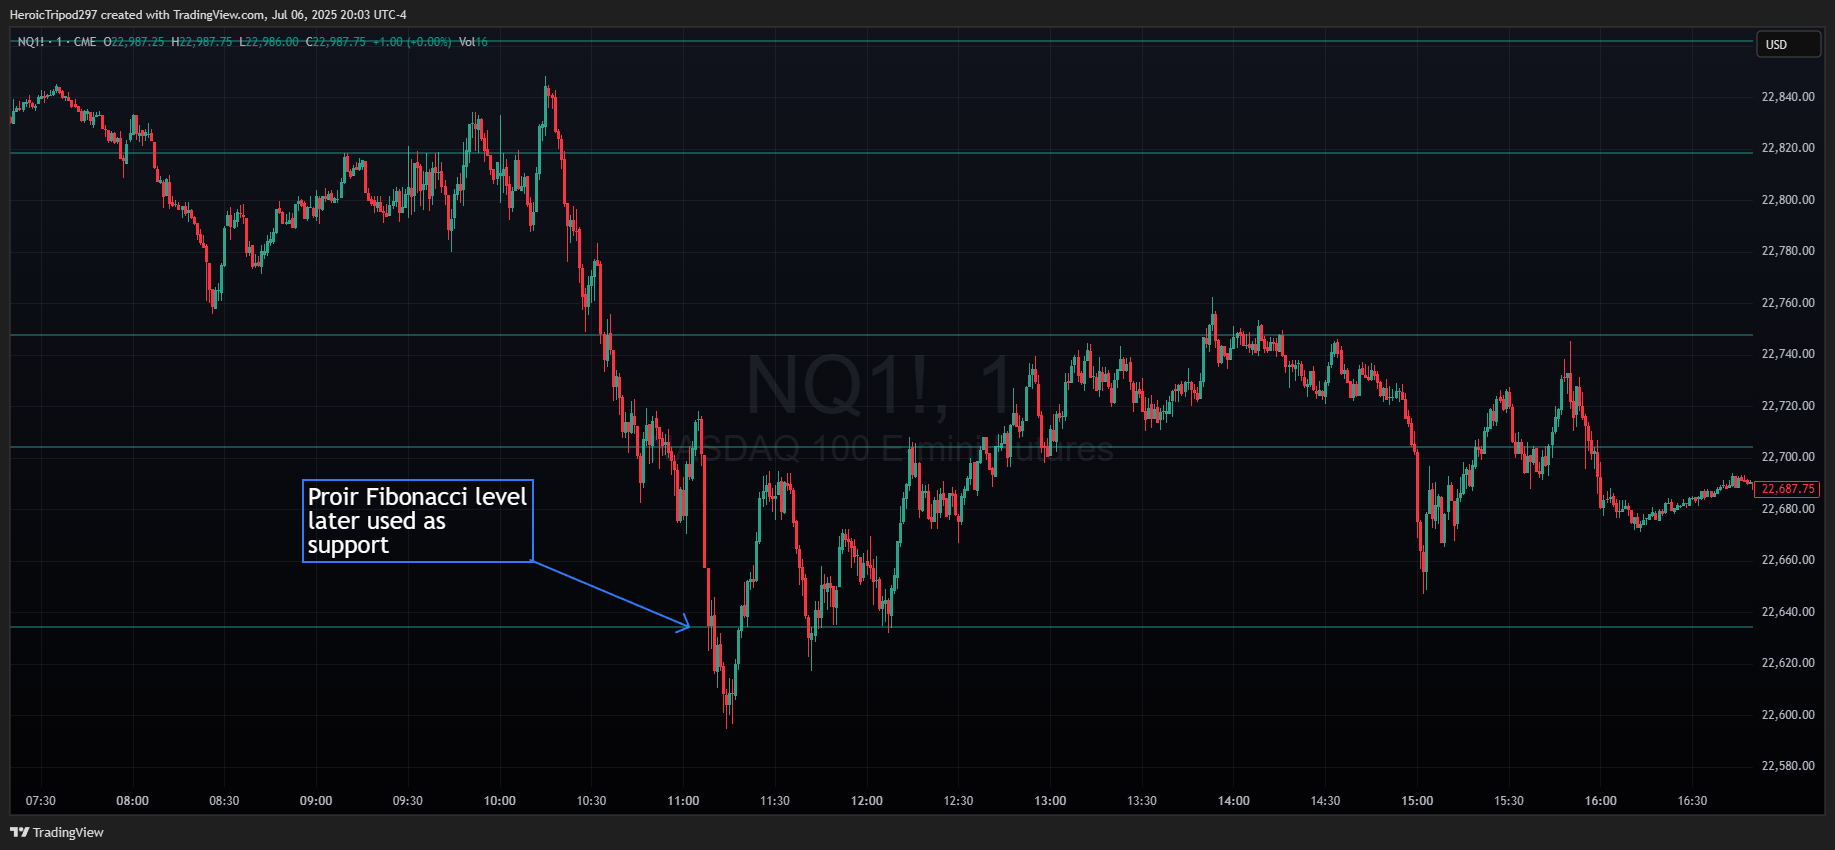
Task: Click the 22,820.00 price axis label
Action: pyautogui.click(x=1788, y=148)
